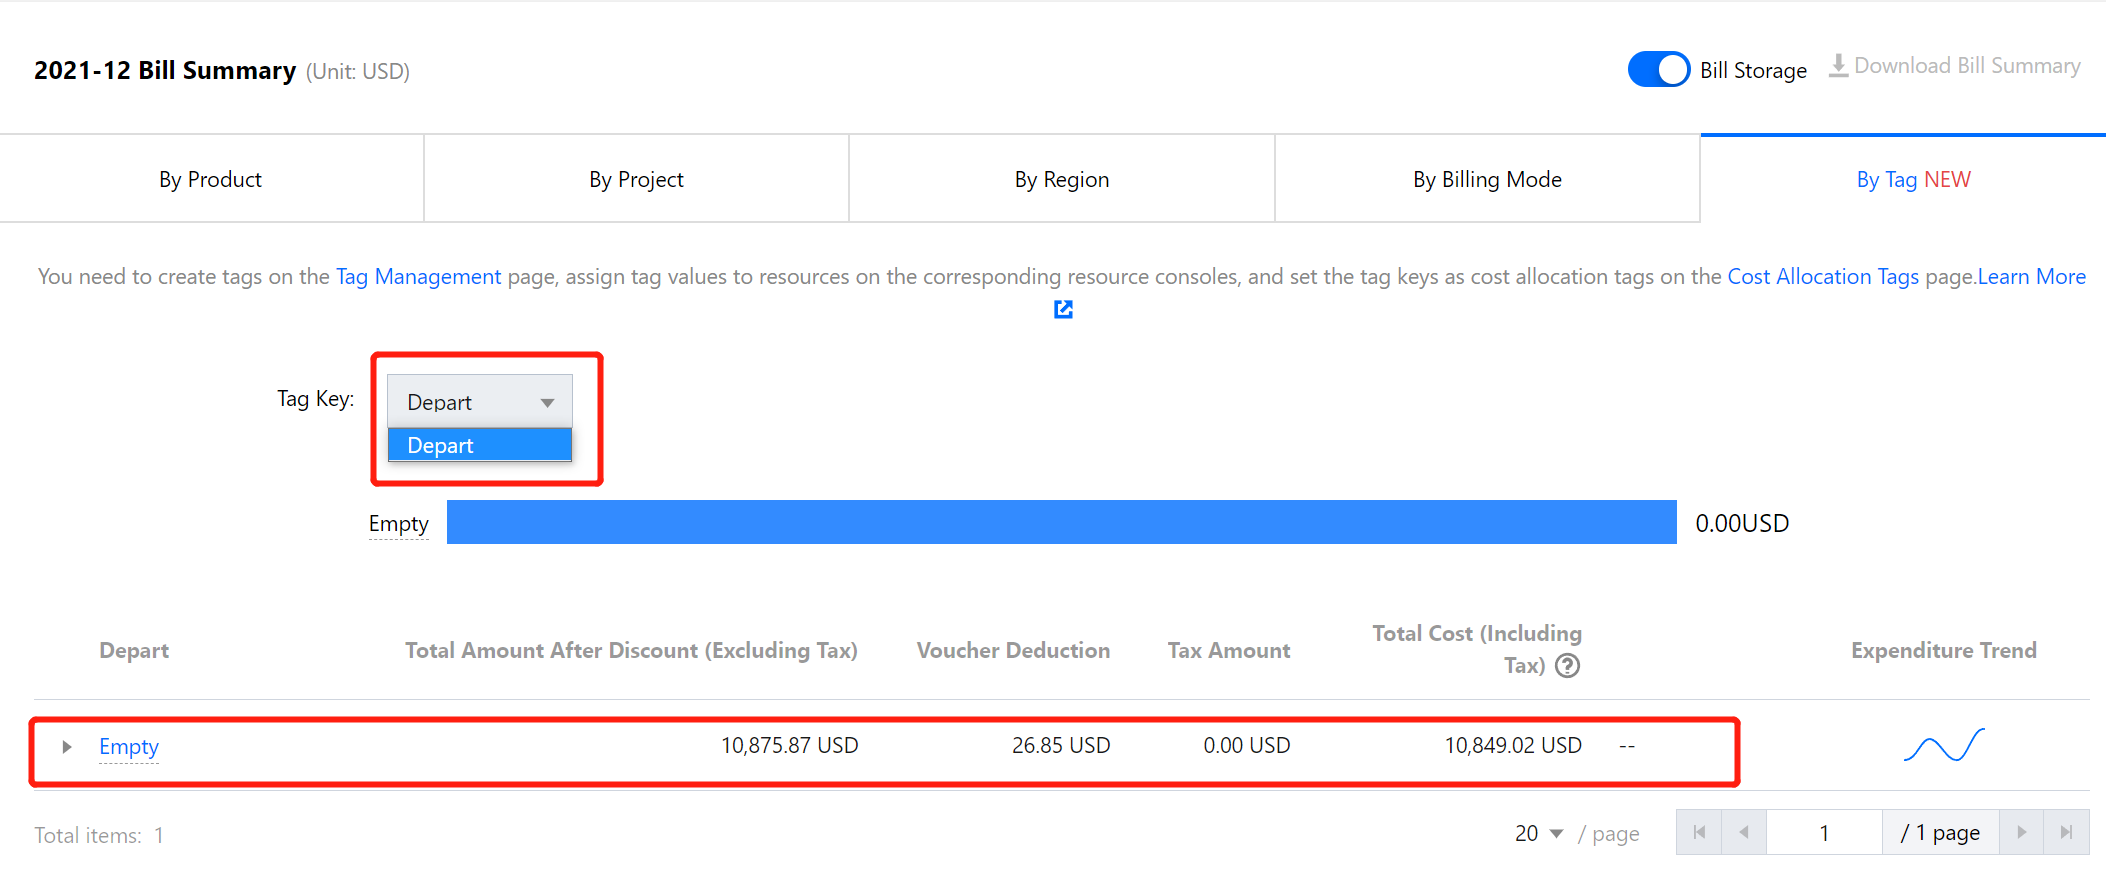This screenshot has height=883, width=2106.
Task: Go to the first page arrow
Action: [1699, 832]
